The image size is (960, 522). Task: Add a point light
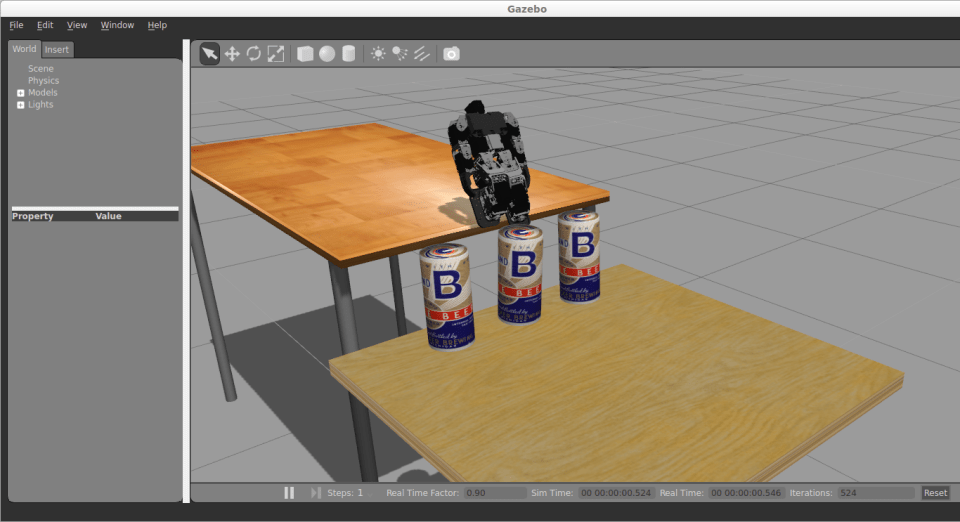click(x=378, y=54)
